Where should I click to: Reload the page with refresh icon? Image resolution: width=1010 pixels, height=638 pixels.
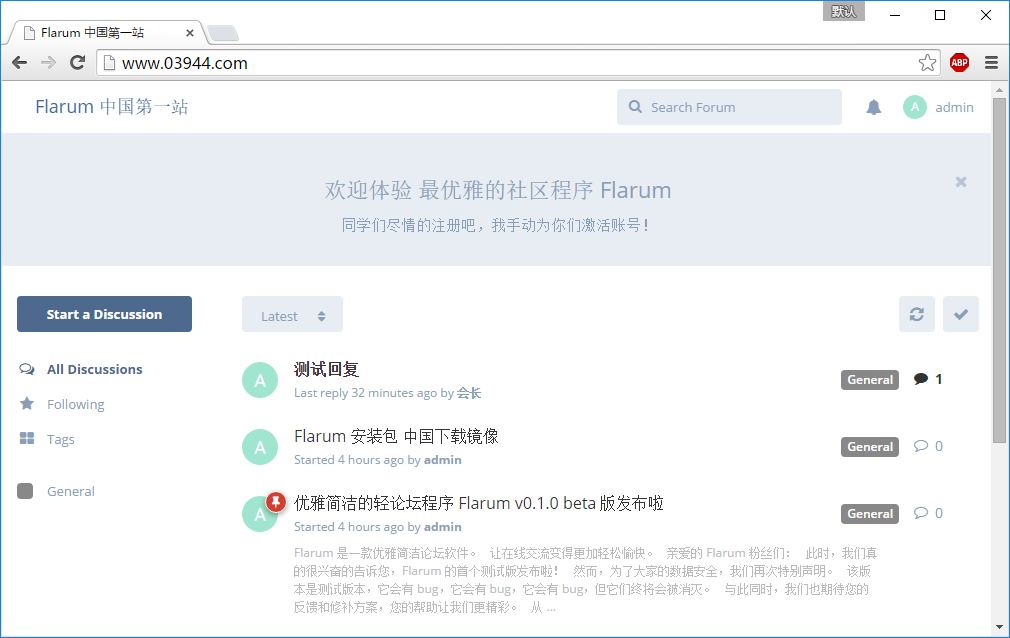[77, 63]
